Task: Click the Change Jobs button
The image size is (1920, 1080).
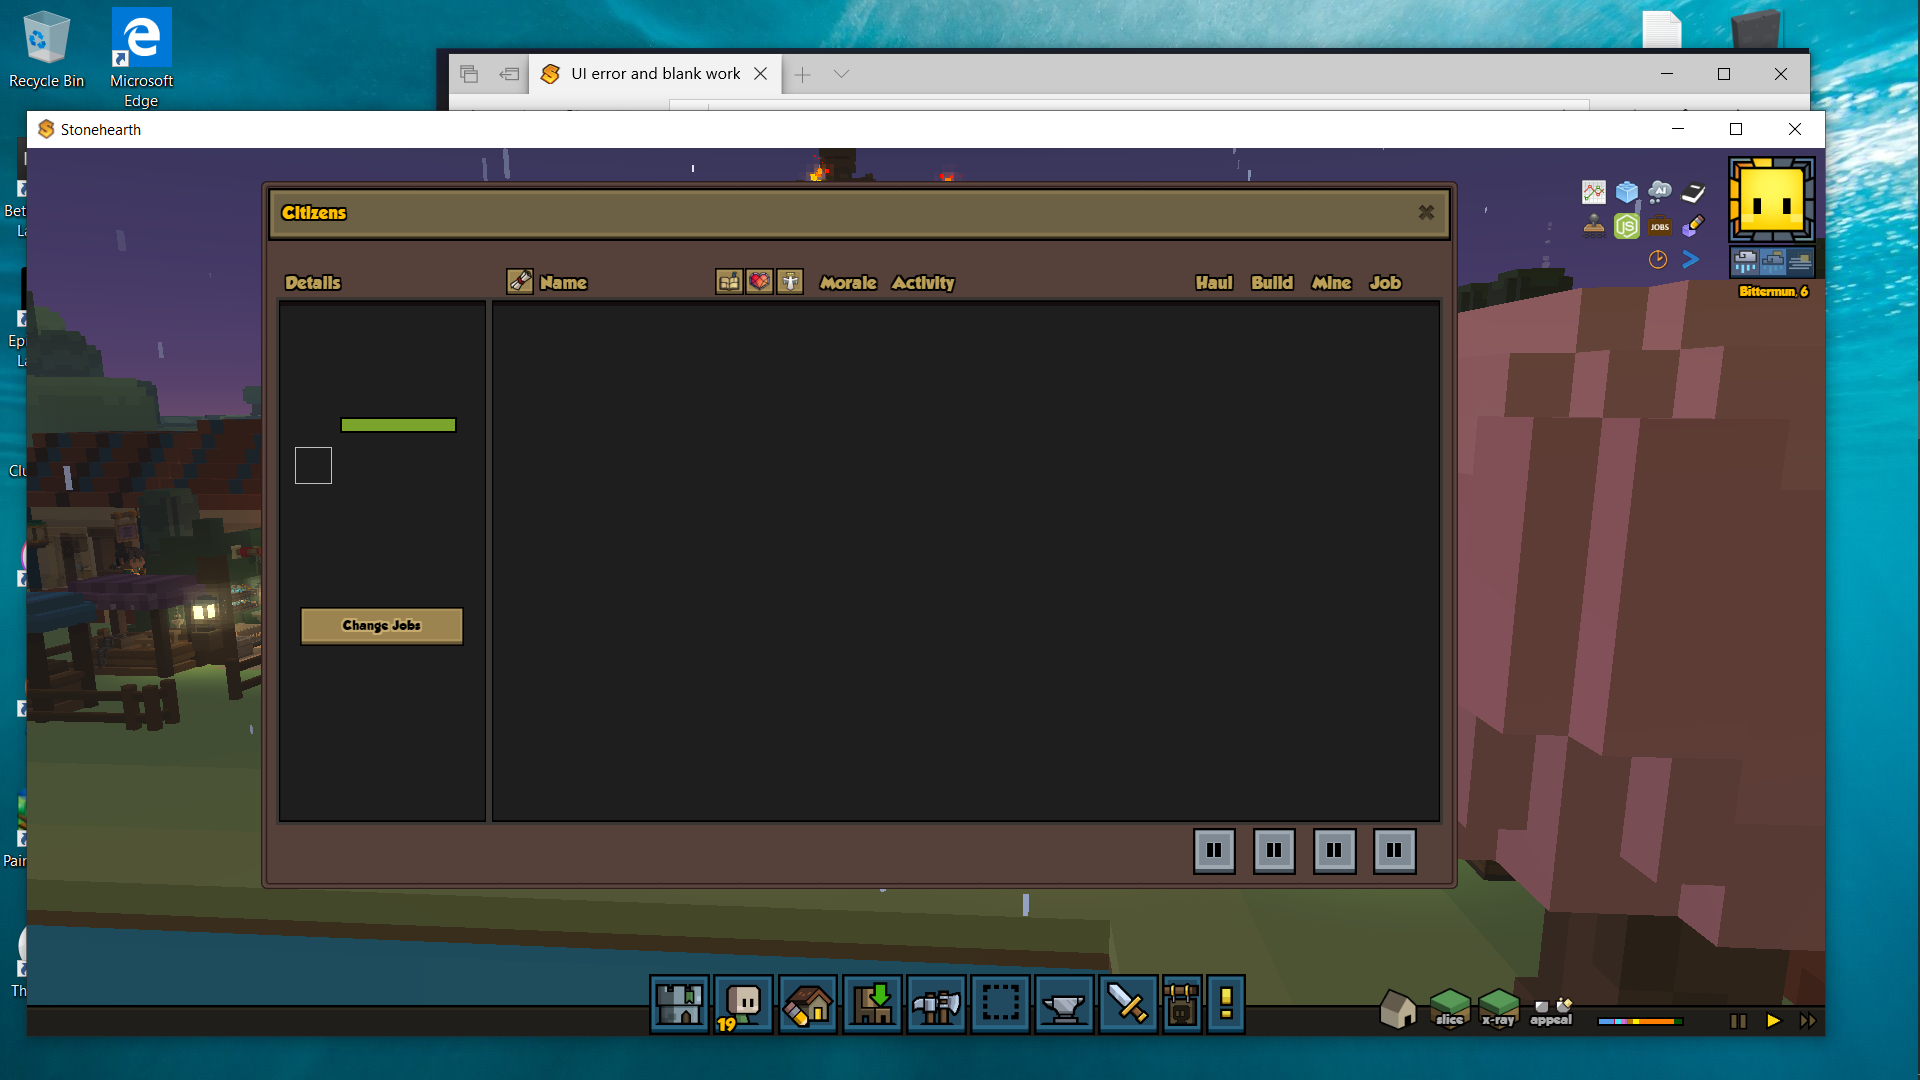Action: click(382, 626)
